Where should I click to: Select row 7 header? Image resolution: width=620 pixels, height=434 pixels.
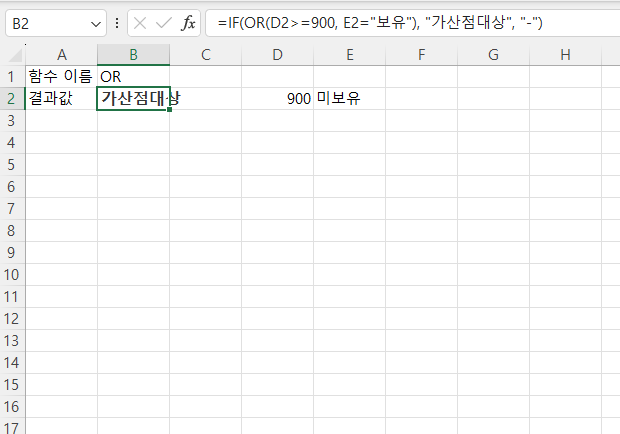pyautogui.click(x=12, y=209)
